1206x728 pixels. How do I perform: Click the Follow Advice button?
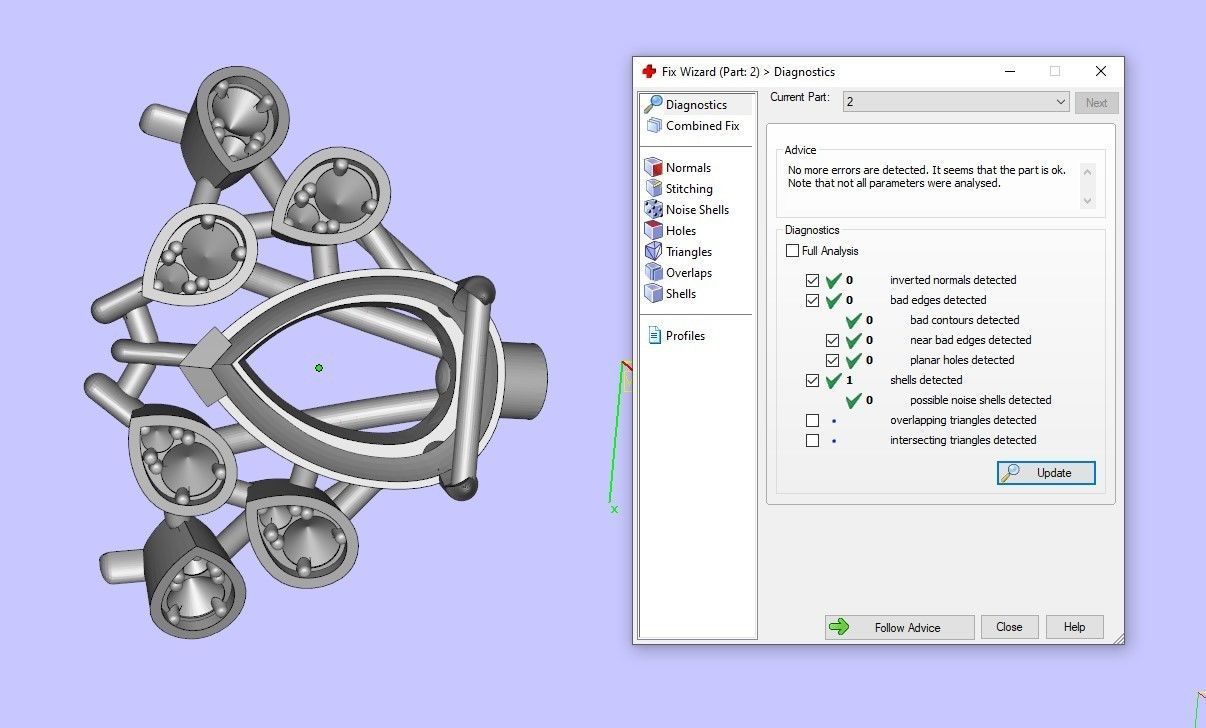point(899,627)
